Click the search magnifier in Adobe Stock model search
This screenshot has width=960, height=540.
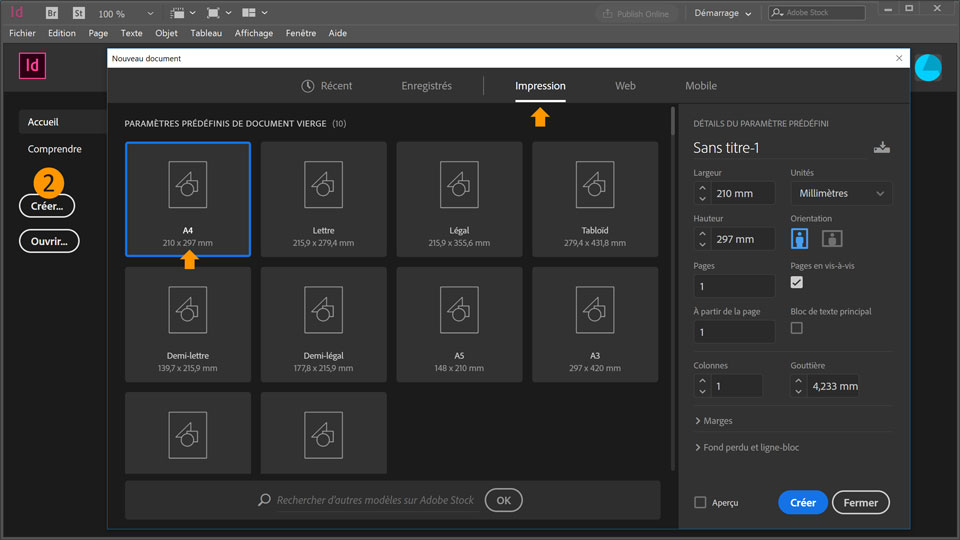(x=264, y=500)
